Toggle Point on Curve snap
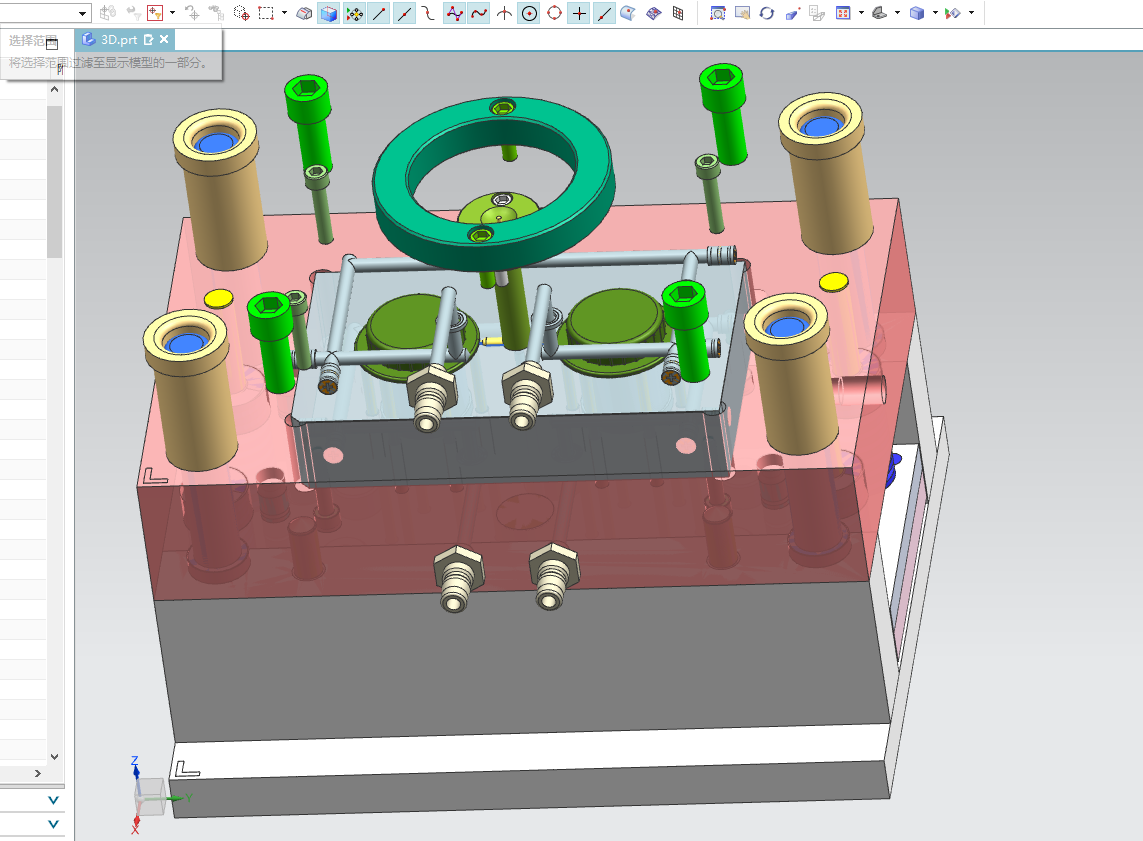The width and height of the screenshot is (1143, 841). click(x=604, y=13)
